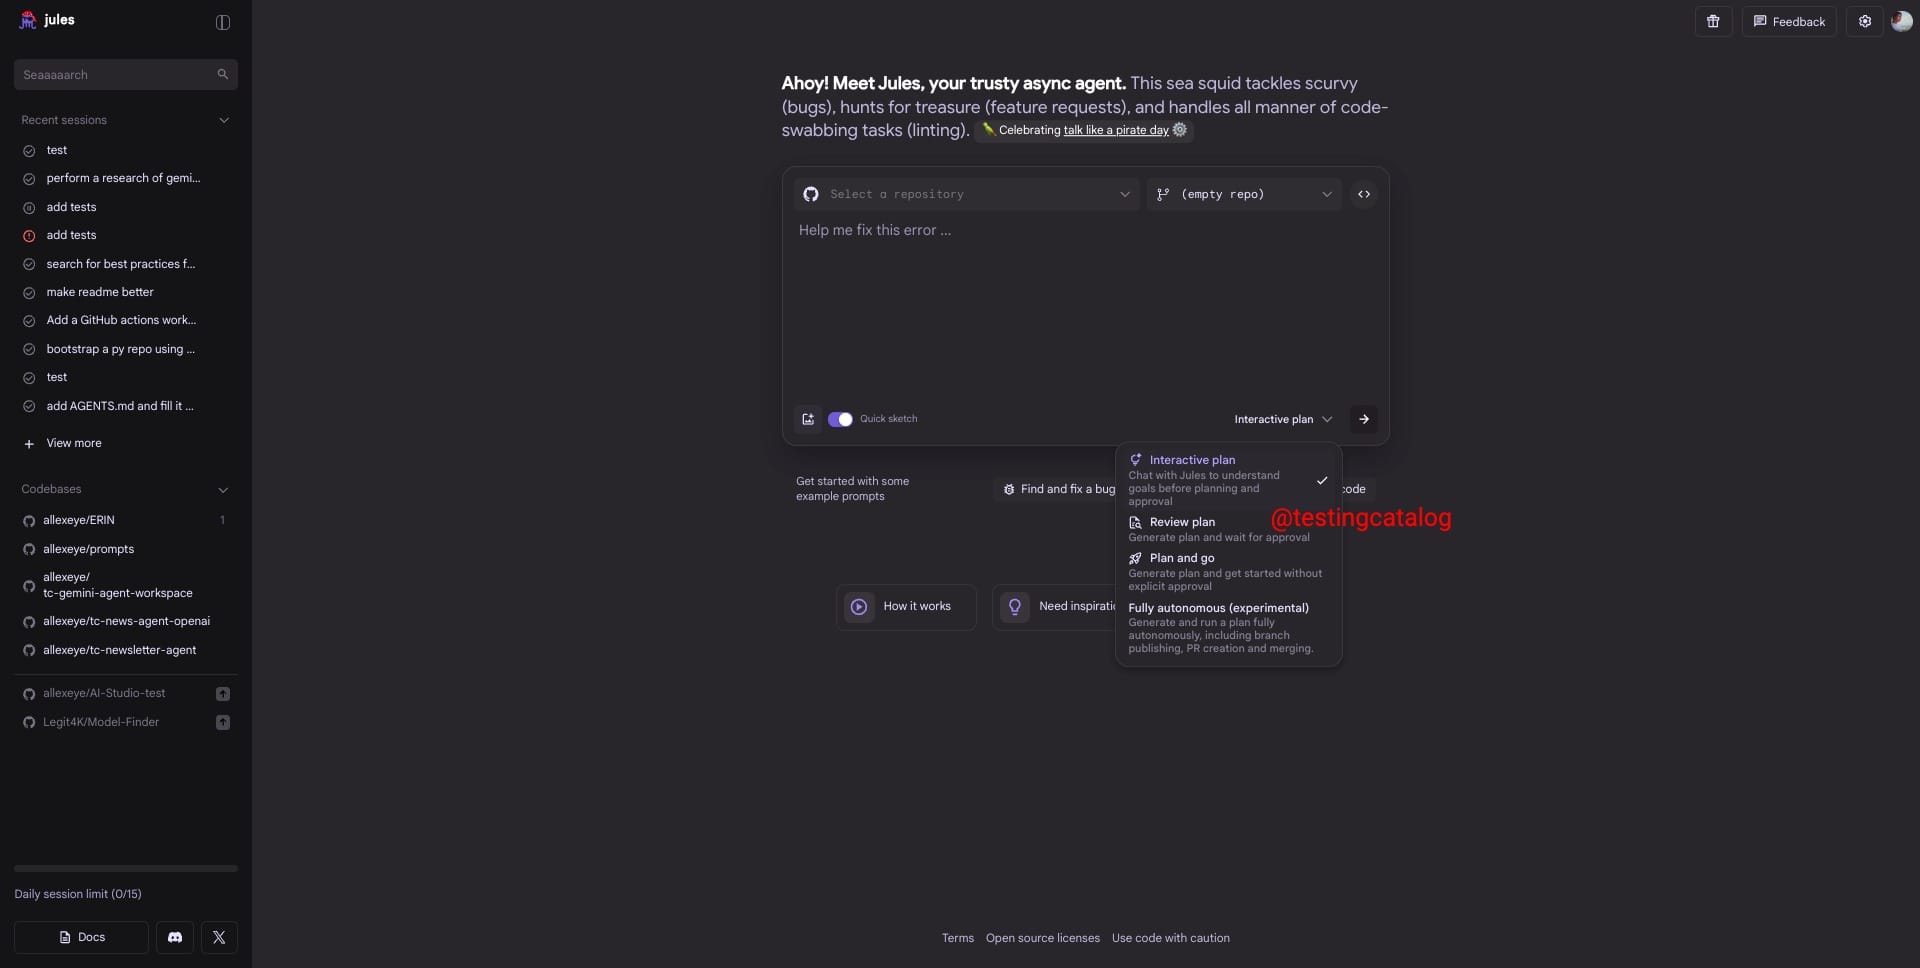Collapse the Codebases section
This screenshot has height=968, width=1920.
223,490
